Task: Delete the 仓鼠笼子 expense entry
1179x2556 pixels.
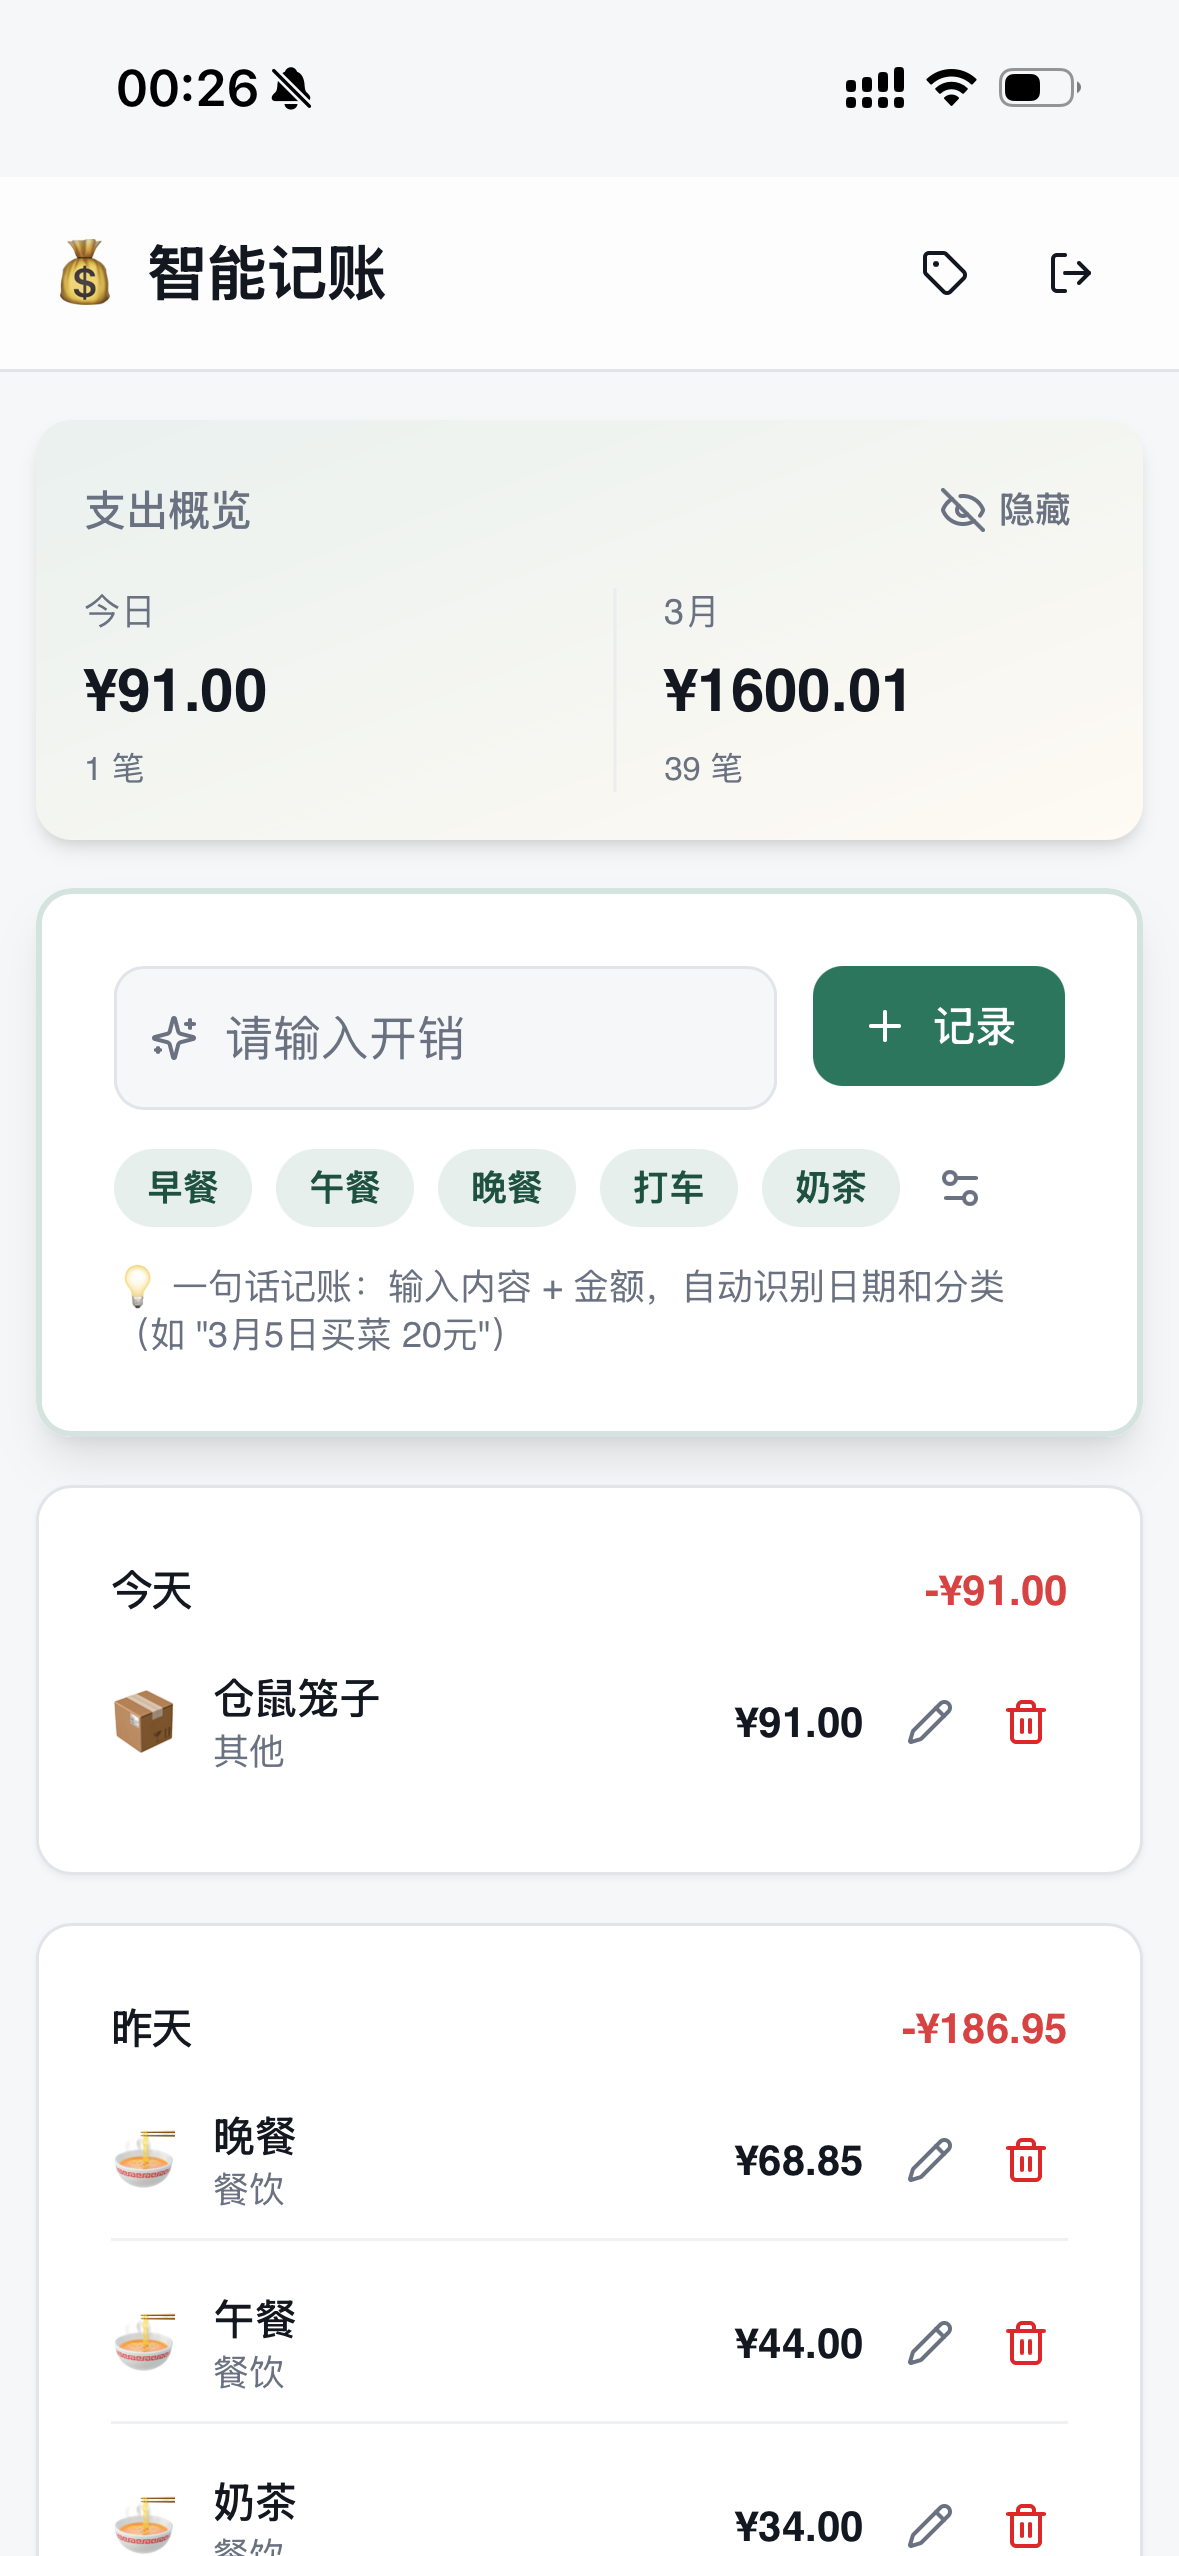Action: [x=1026, y=1722]
